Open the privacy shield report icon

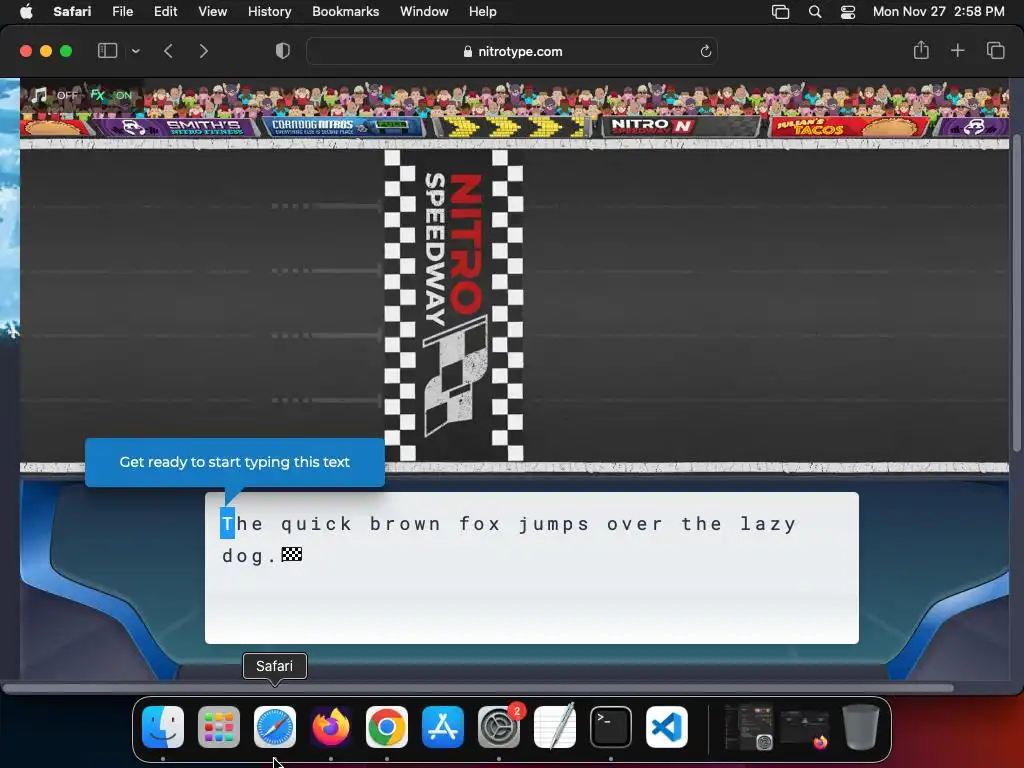point(283,51)
